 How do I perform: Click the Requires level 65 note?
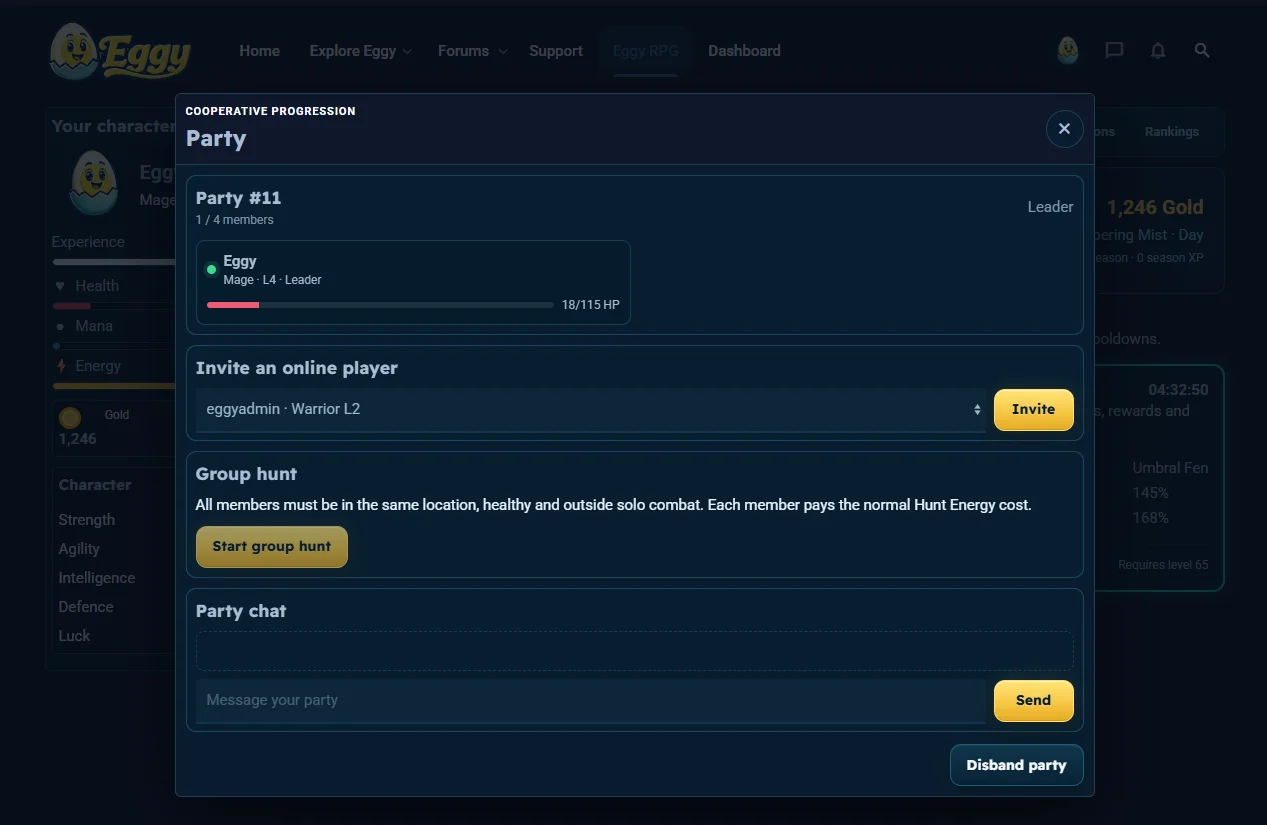(1163, 565)
